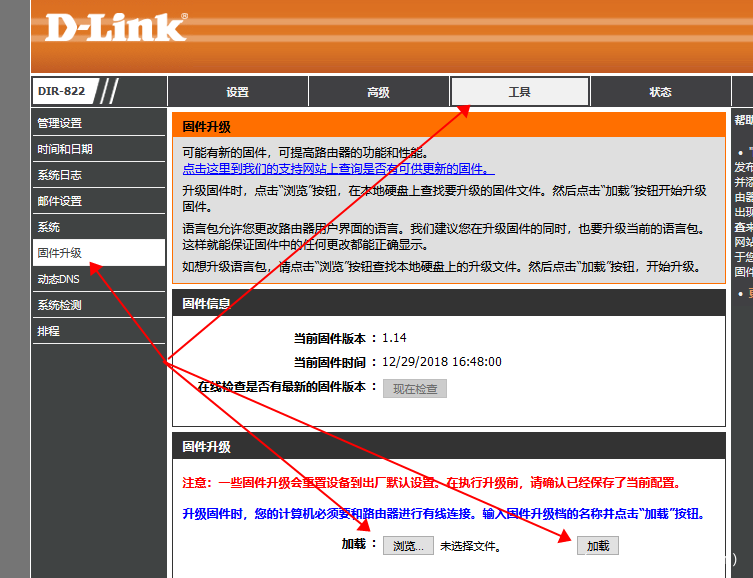Switch to the 高级 tab
Viewport: 753px width, 578px height.
click(x=378, y=92)
